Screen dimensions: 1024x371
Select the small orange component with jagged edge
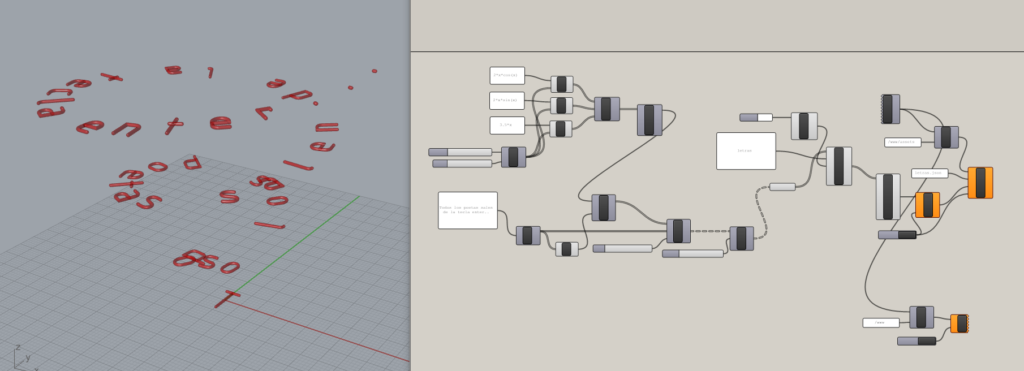(x=959, y=323)
